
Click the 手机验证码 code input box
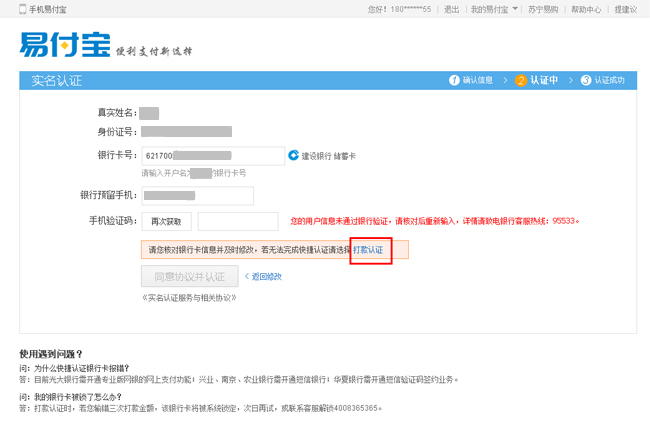238,221
